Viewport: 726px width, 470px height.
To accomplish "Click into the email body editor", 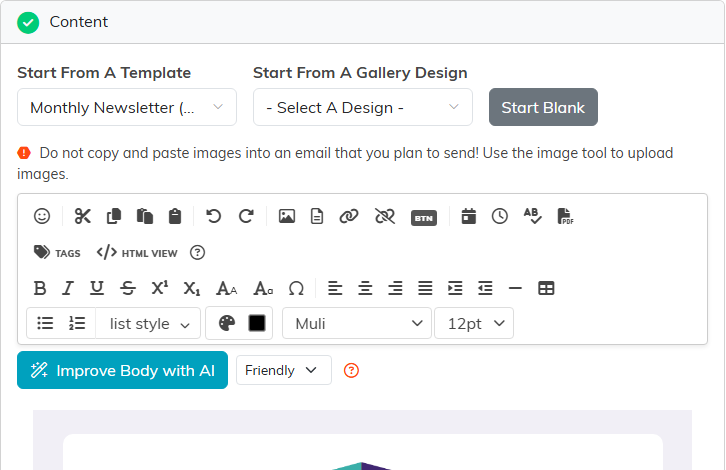I will pyautogui.click(x=363, y=440).
